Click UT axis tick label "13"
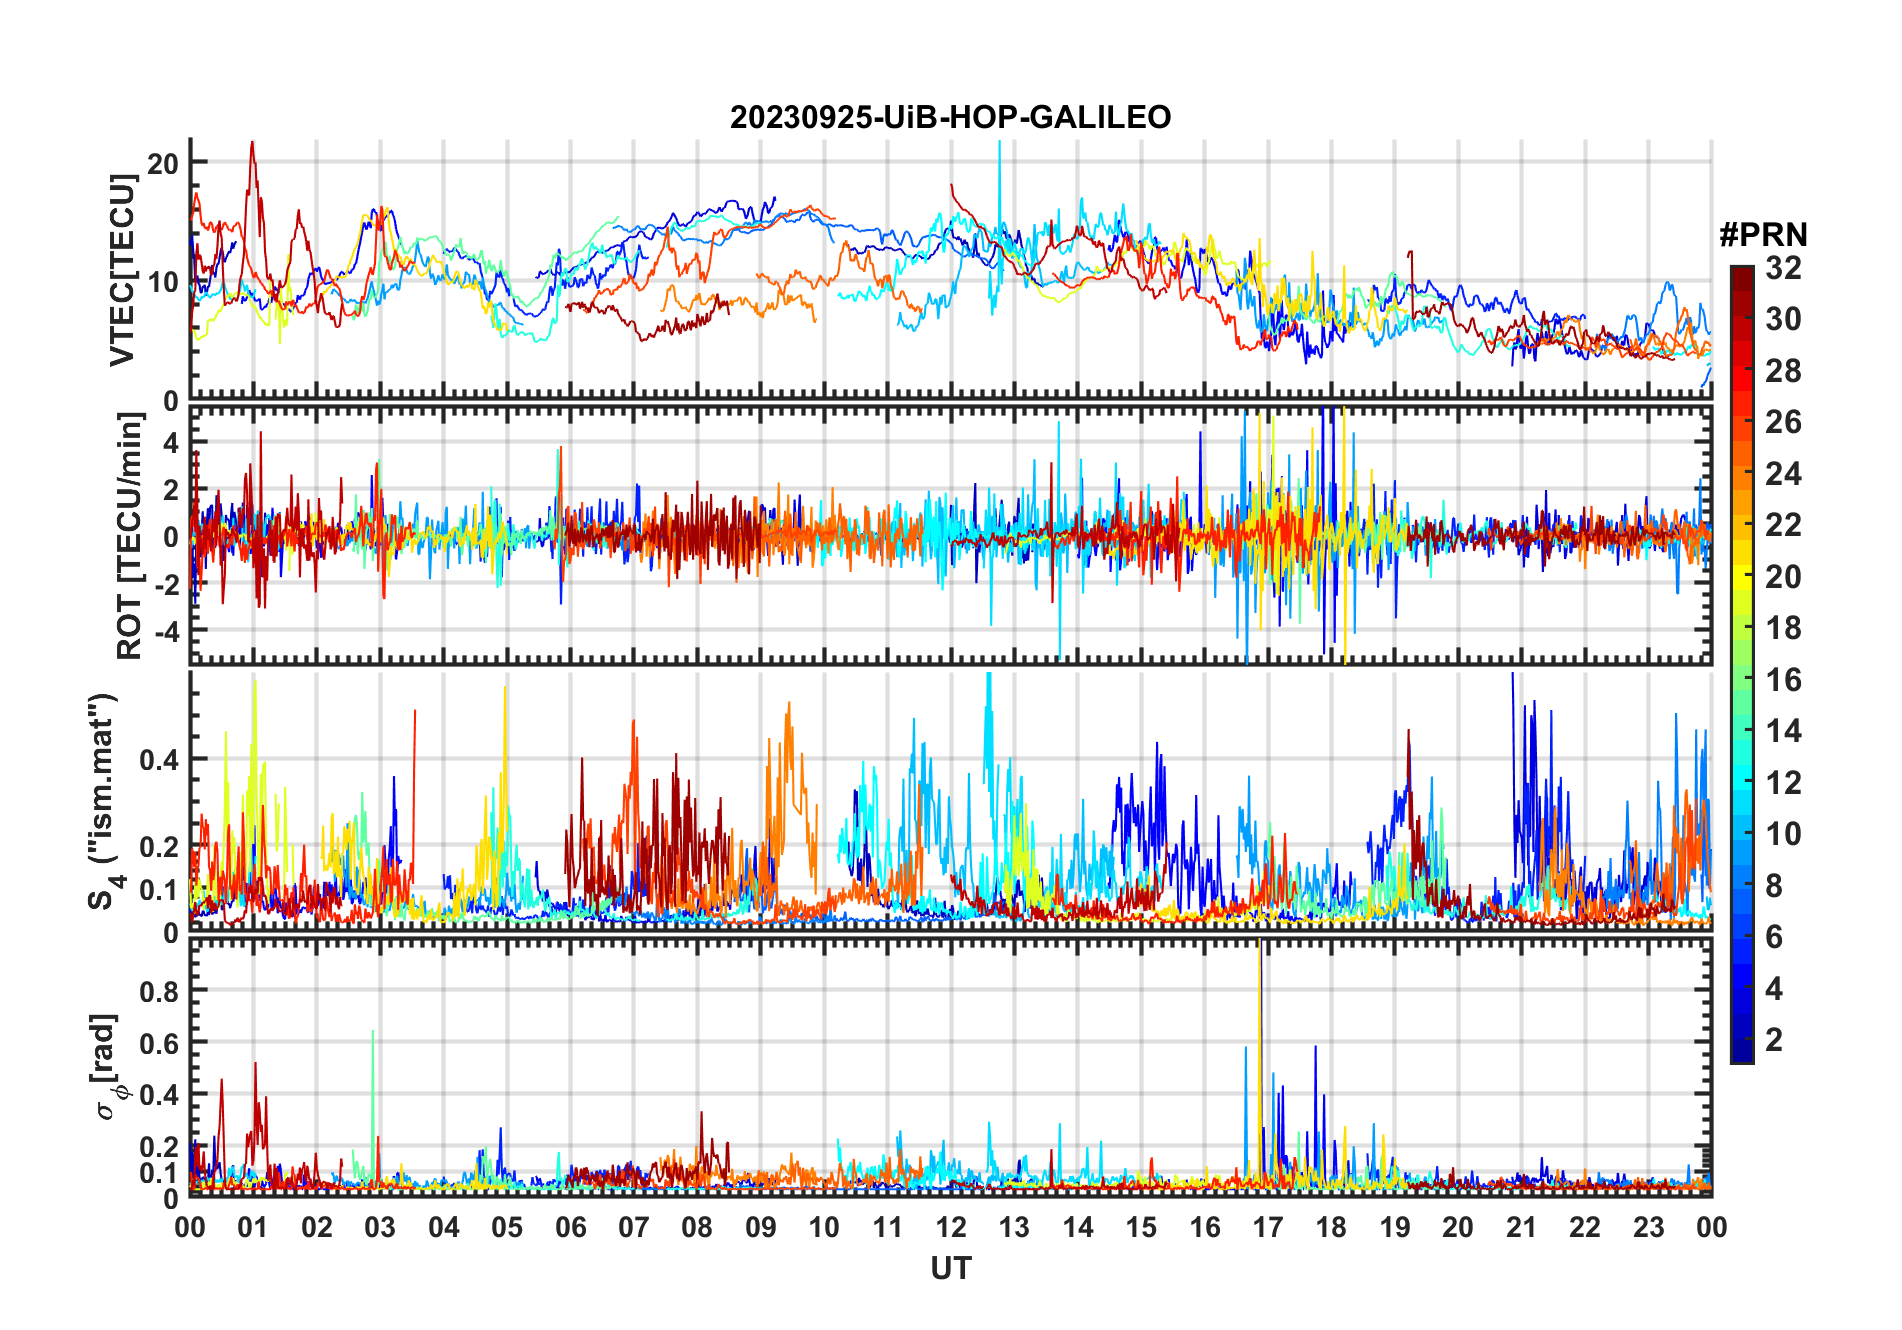Screen dimensions: 1902x1330 (x=1014, y=1227)
